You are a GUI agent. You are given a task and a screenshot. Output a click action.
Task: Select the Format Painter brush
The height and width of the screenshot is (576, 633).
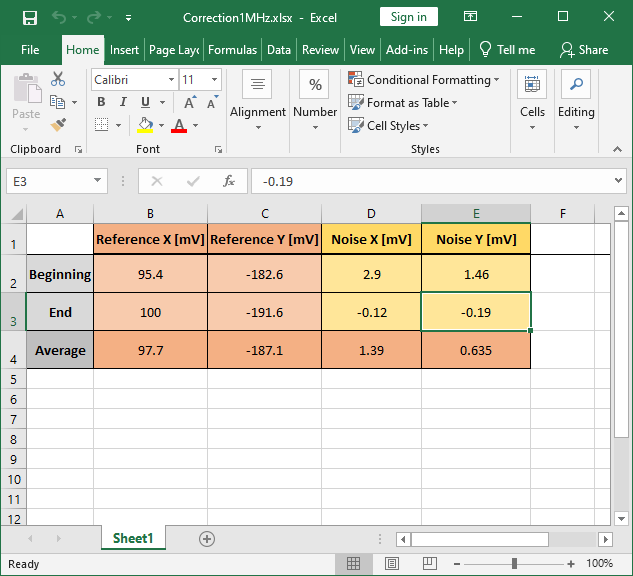click(x=58, y=125)
